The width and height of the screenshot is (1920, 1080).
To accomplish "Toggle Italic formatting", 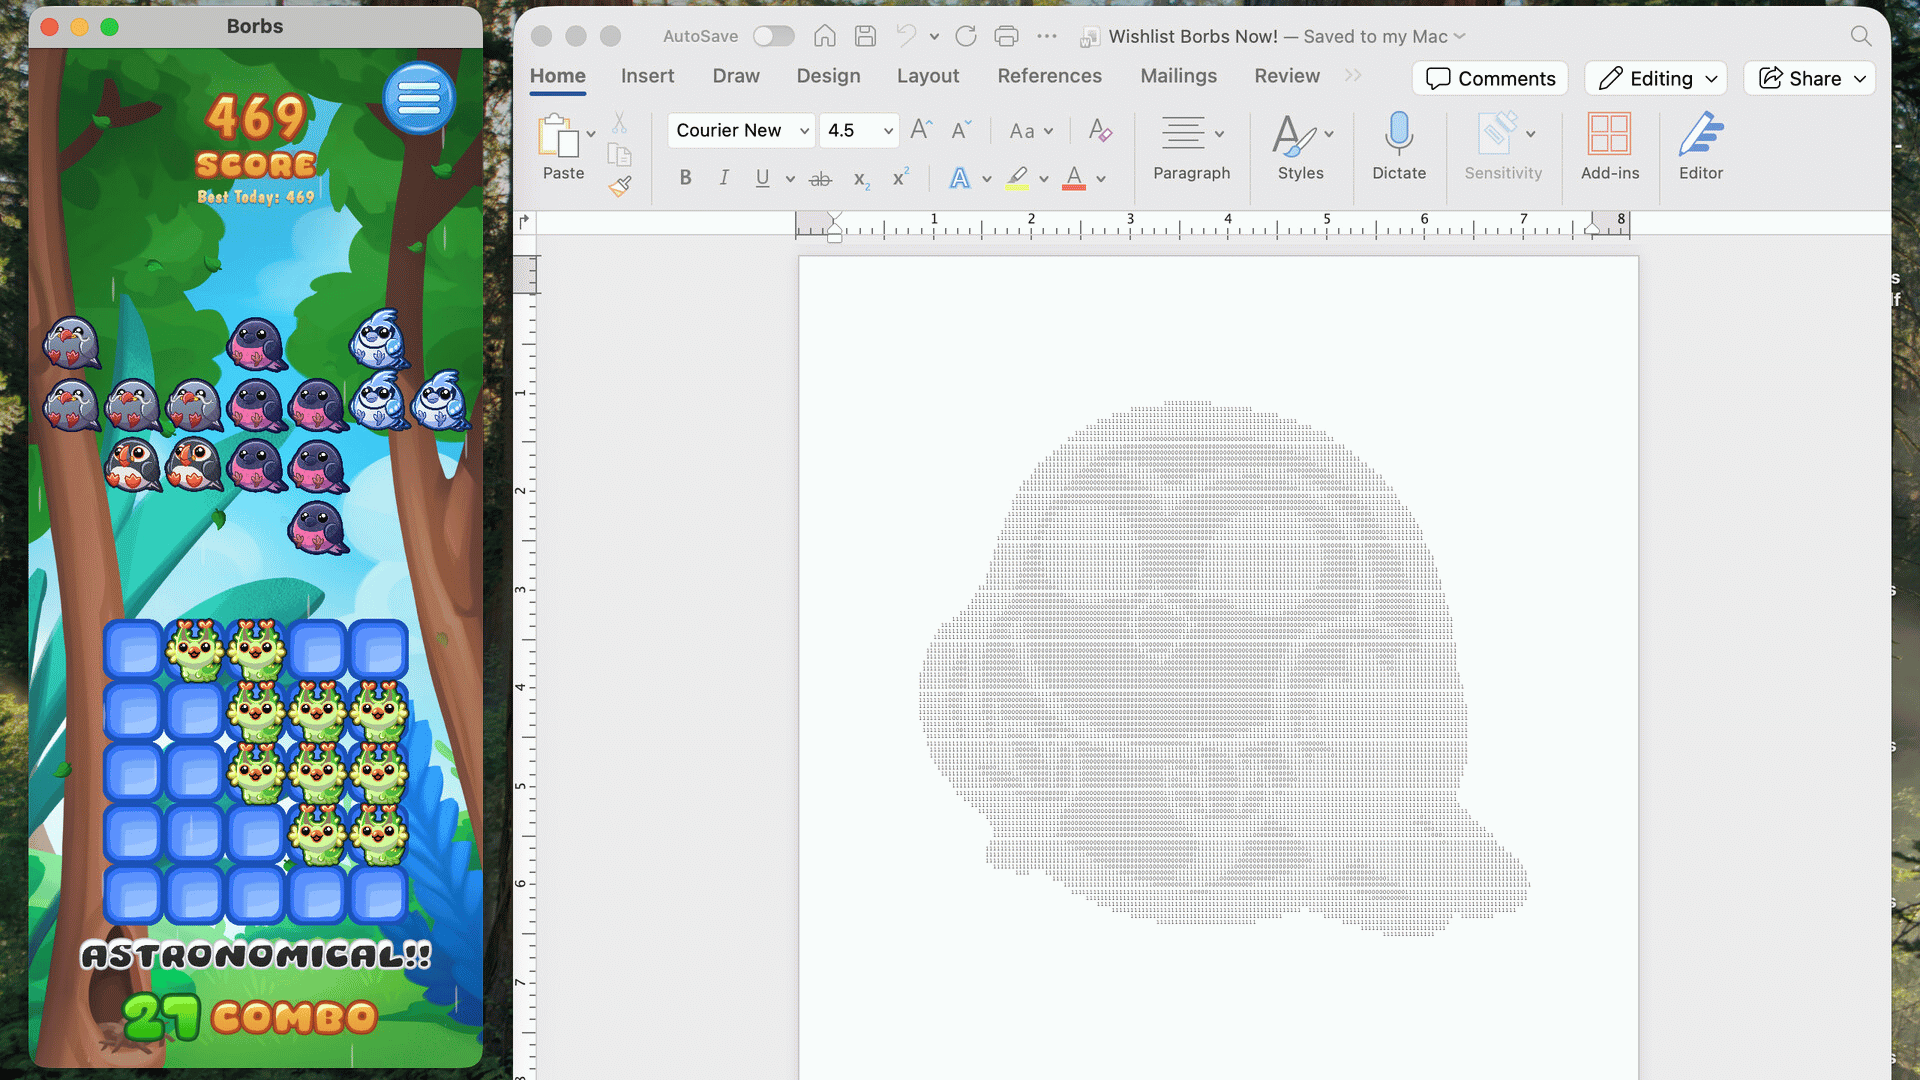I will 724,178.
